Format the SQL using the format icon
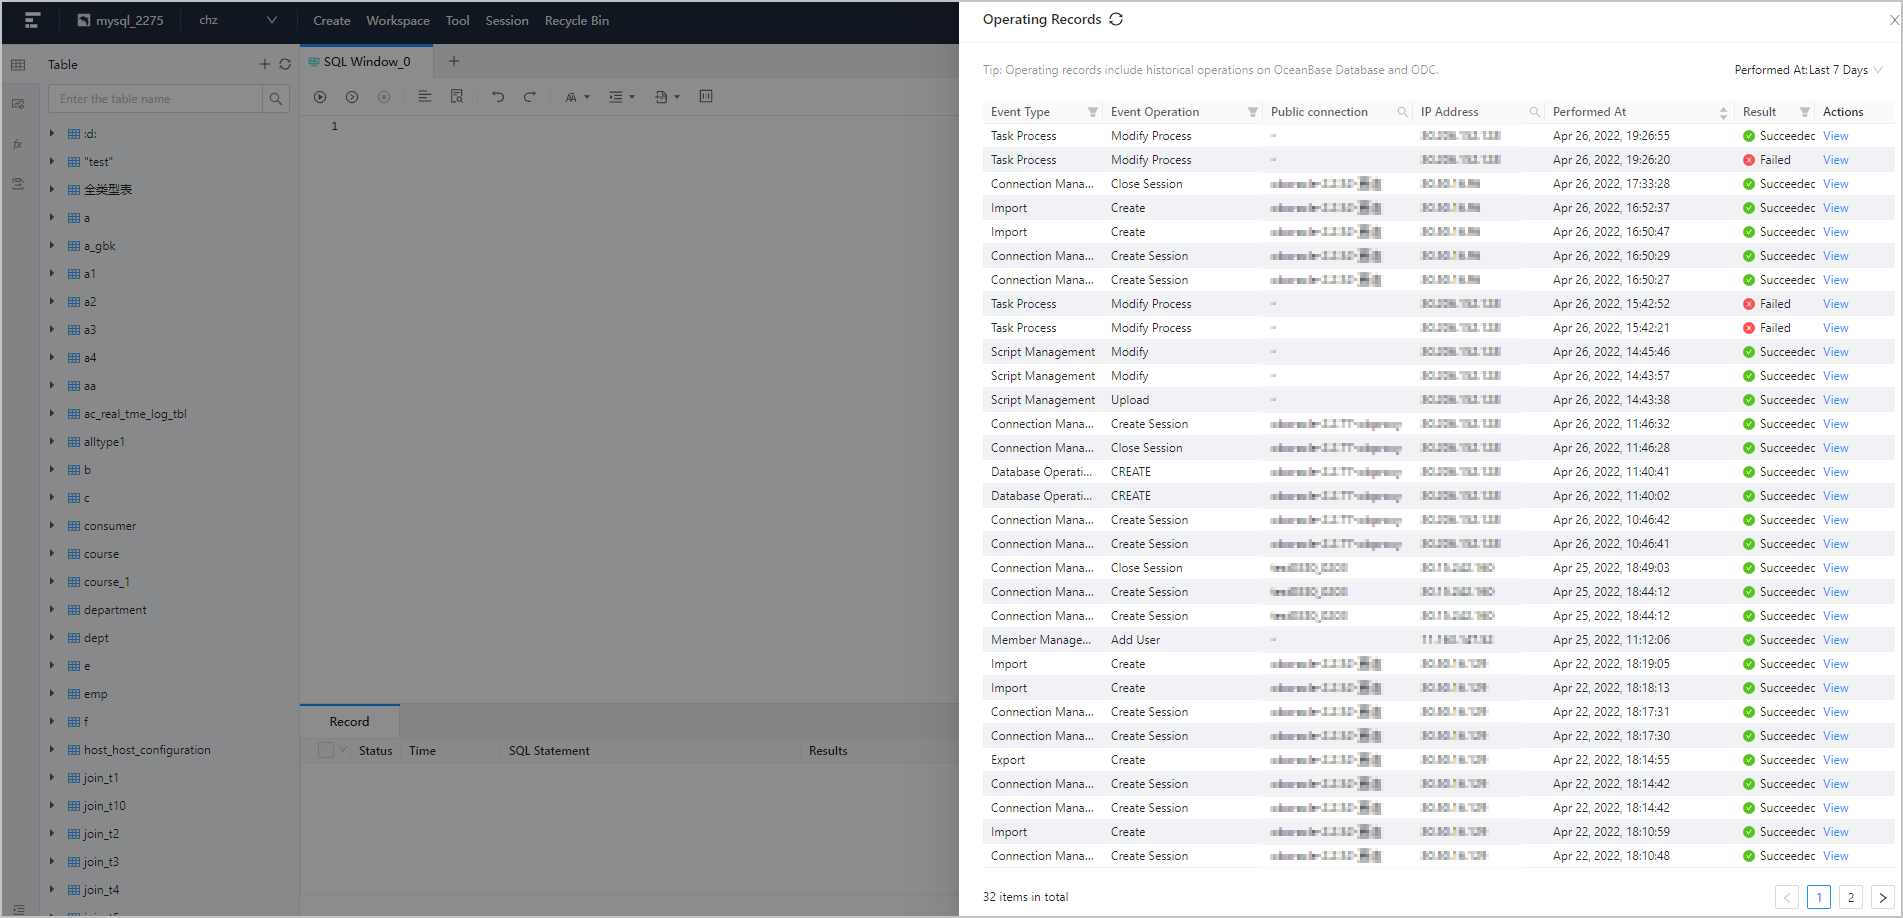The height and width of the screenshot is (918, 1903). tap(425, 96)
